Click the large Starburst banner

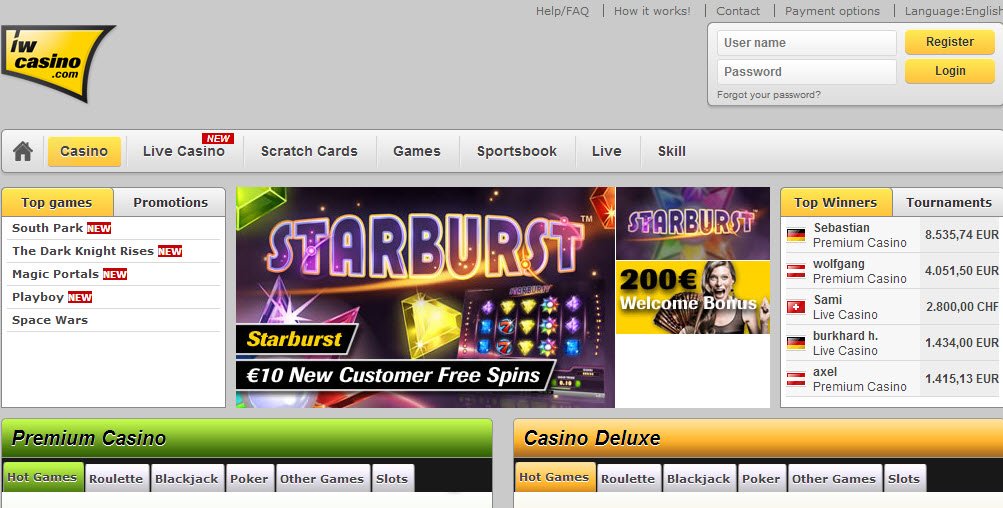pos(425,298)
